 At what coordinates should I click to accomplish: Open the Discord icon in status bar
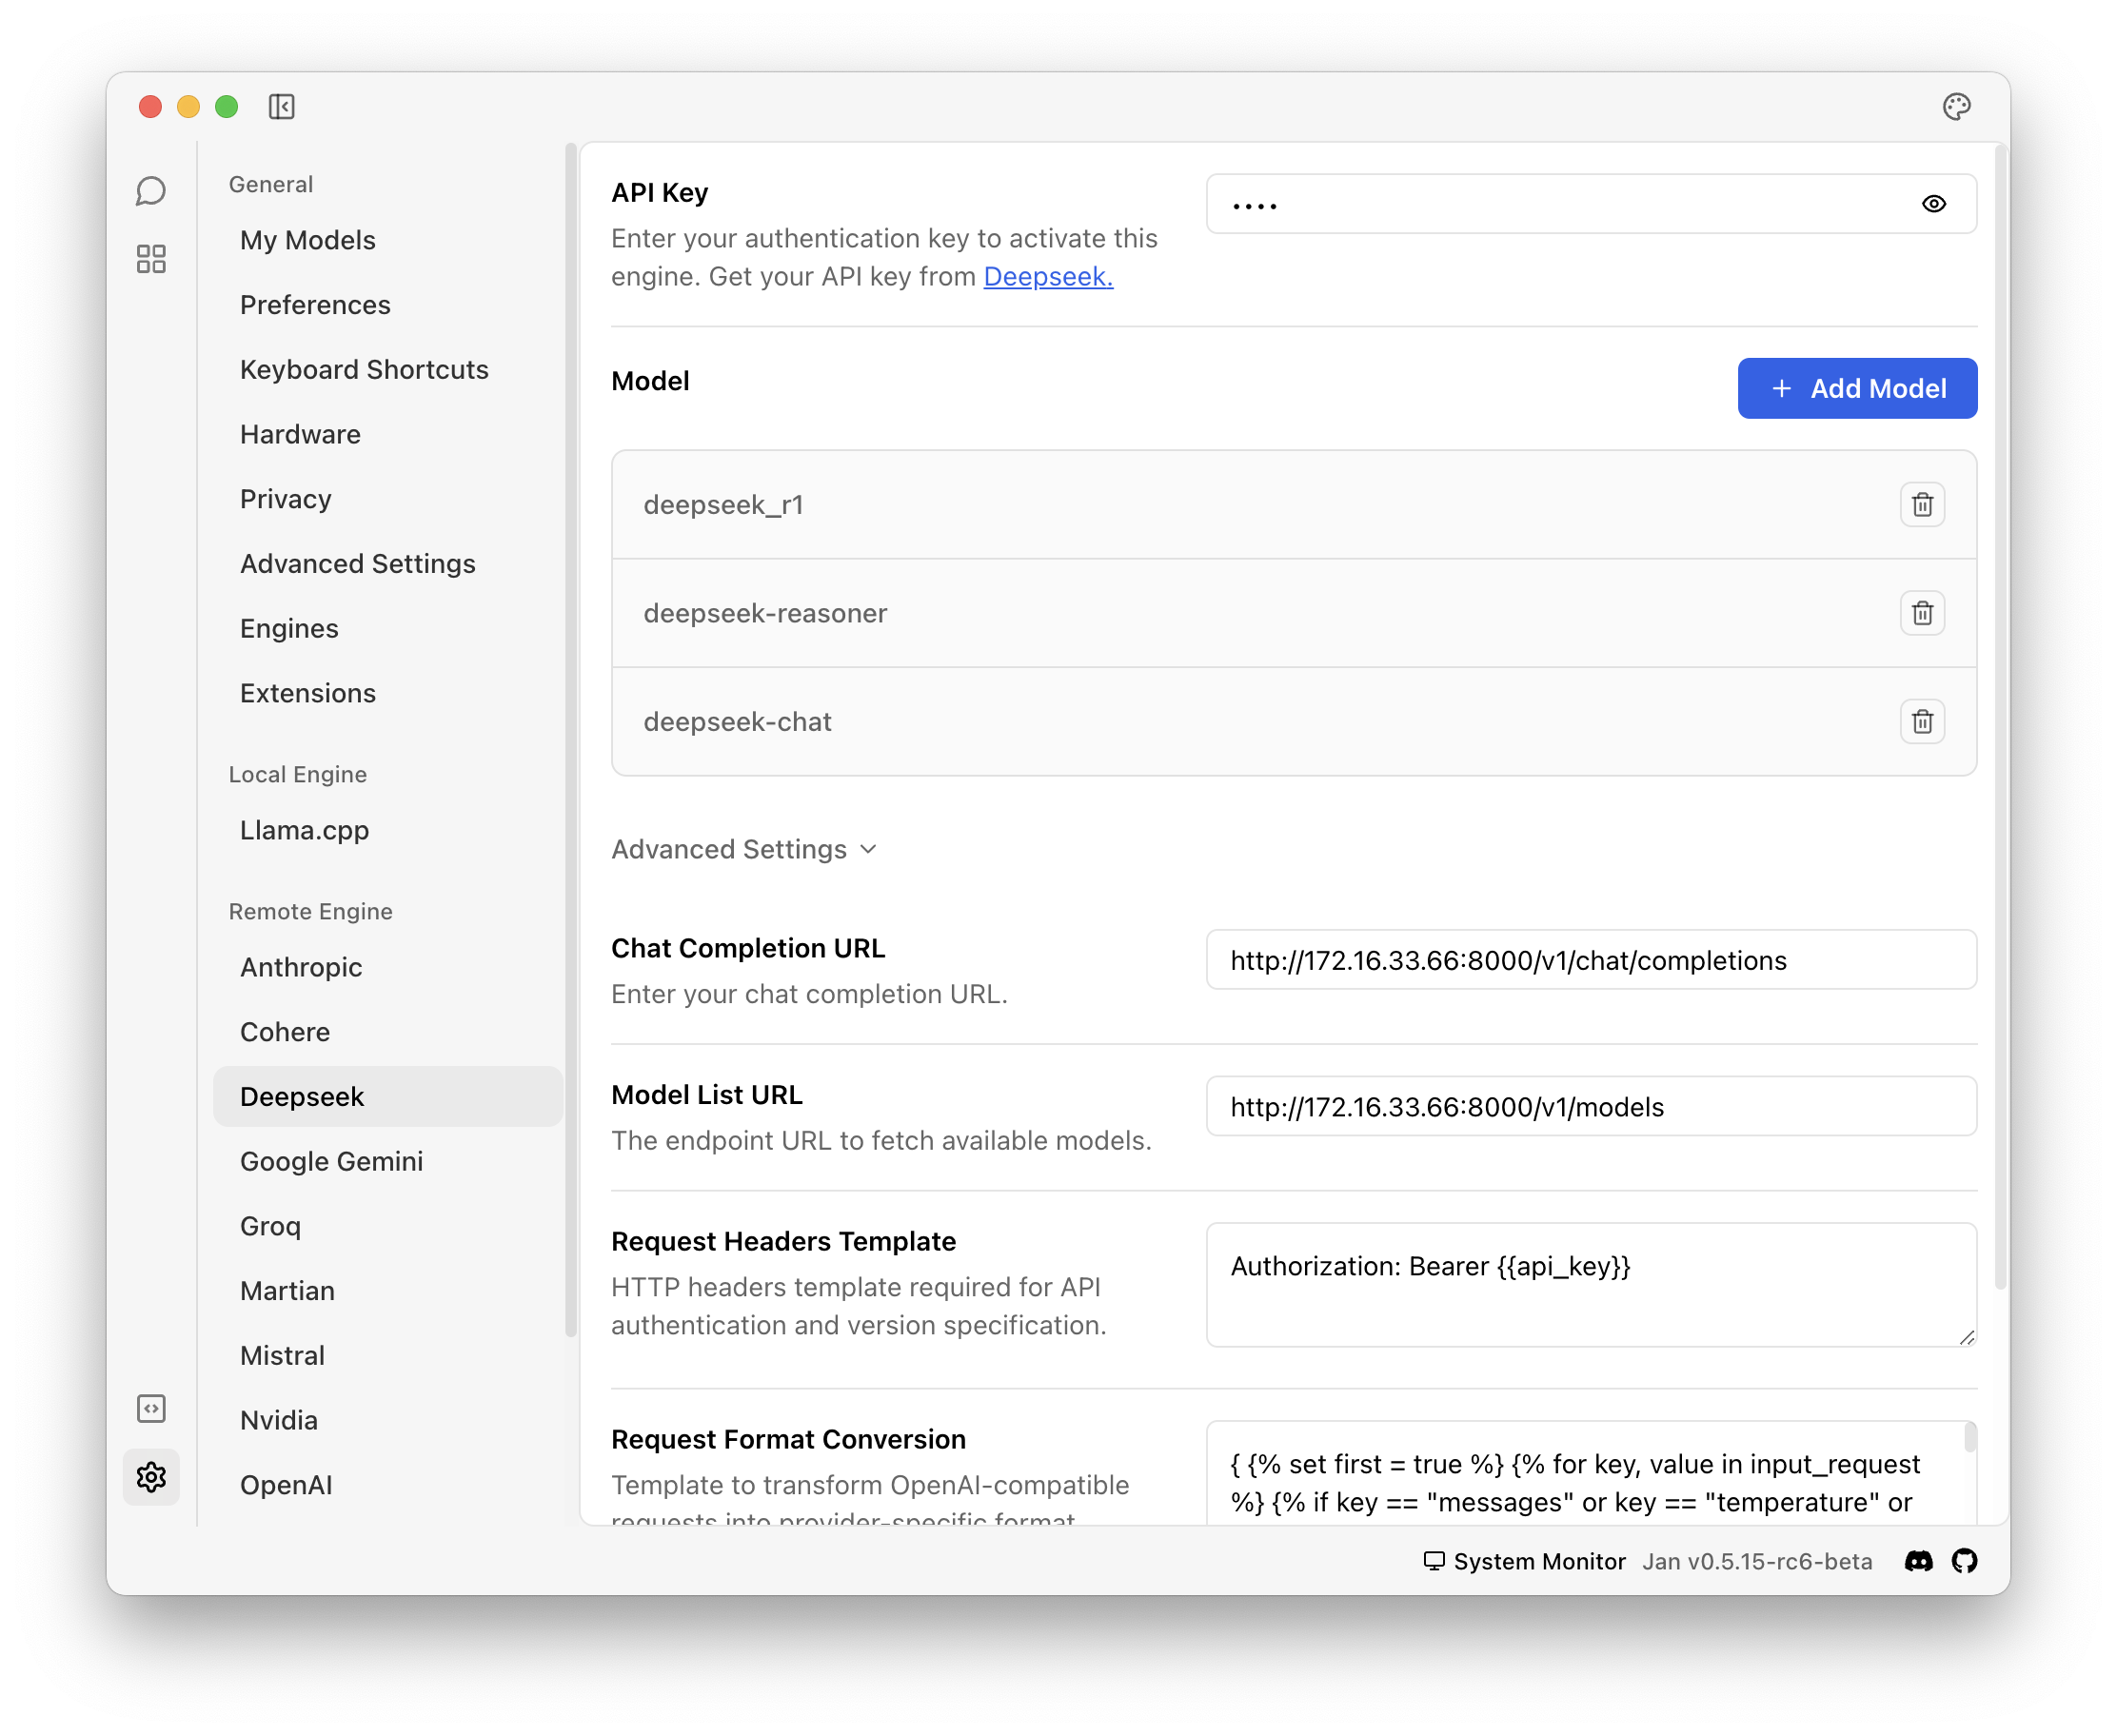point(1918,1561)
